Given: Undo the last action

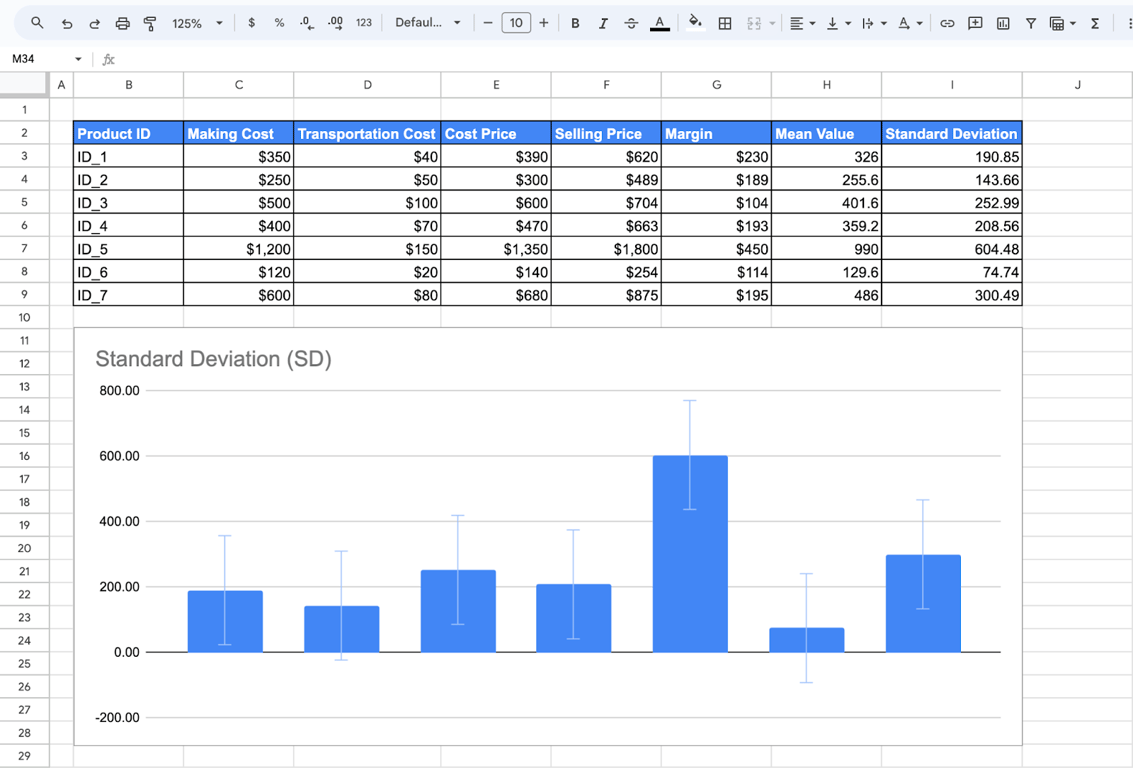Looking at the screenshot, I should point(66,23).
